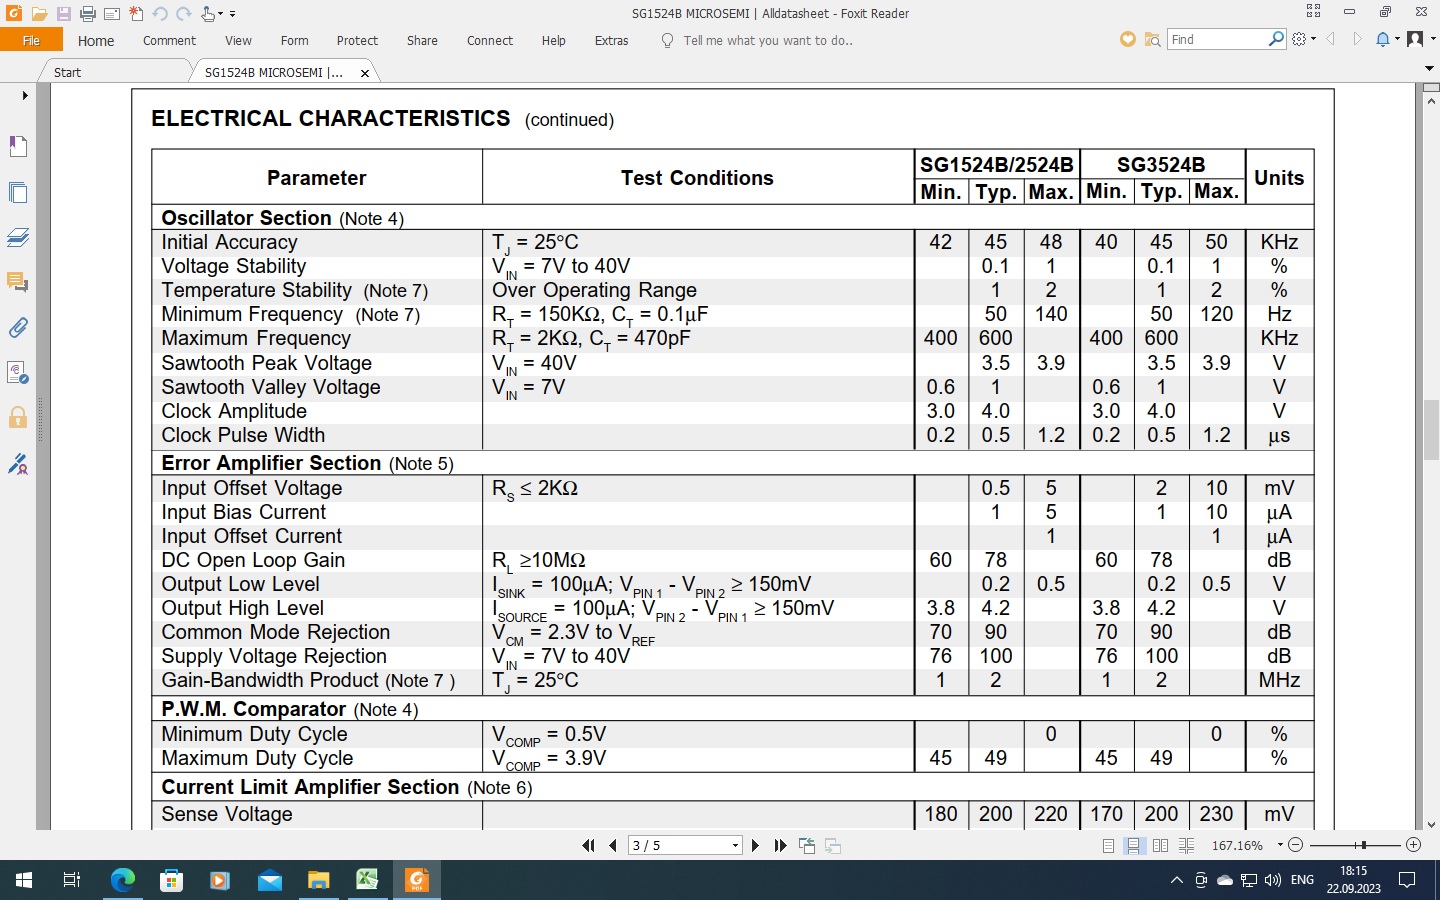Go to the next page arrow

pos(755,846)
